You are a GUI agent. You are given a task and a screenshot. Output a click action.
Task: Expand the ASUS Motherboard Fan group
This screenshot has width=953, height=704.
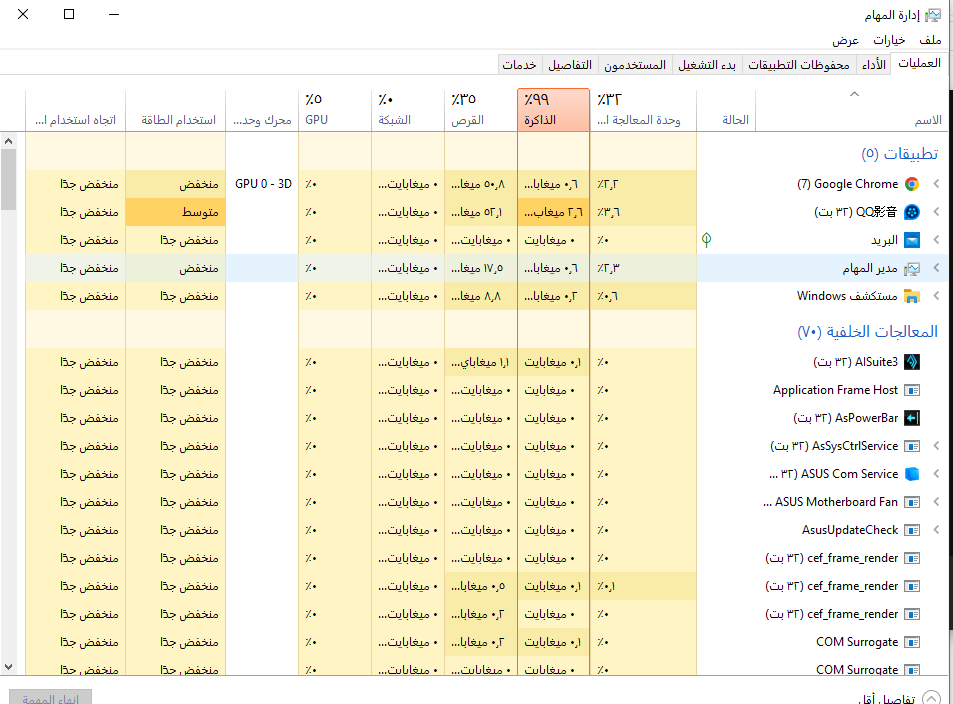point(936,502)
